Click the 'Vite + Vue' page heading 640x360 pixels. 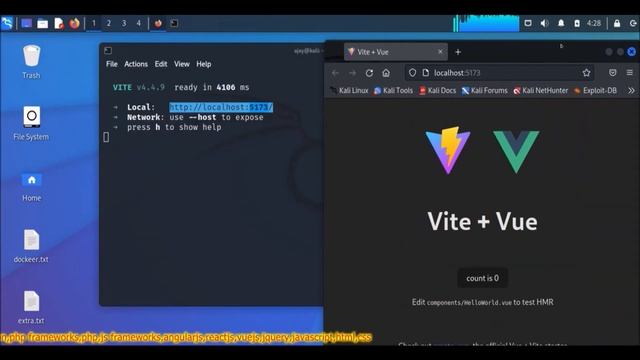(x=482, y=222)
